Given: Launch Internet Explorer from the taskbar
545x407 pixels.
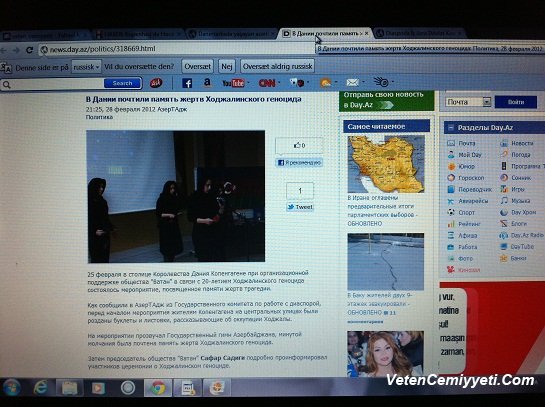Looking at the screenshot, I should [x=41, y=387].
